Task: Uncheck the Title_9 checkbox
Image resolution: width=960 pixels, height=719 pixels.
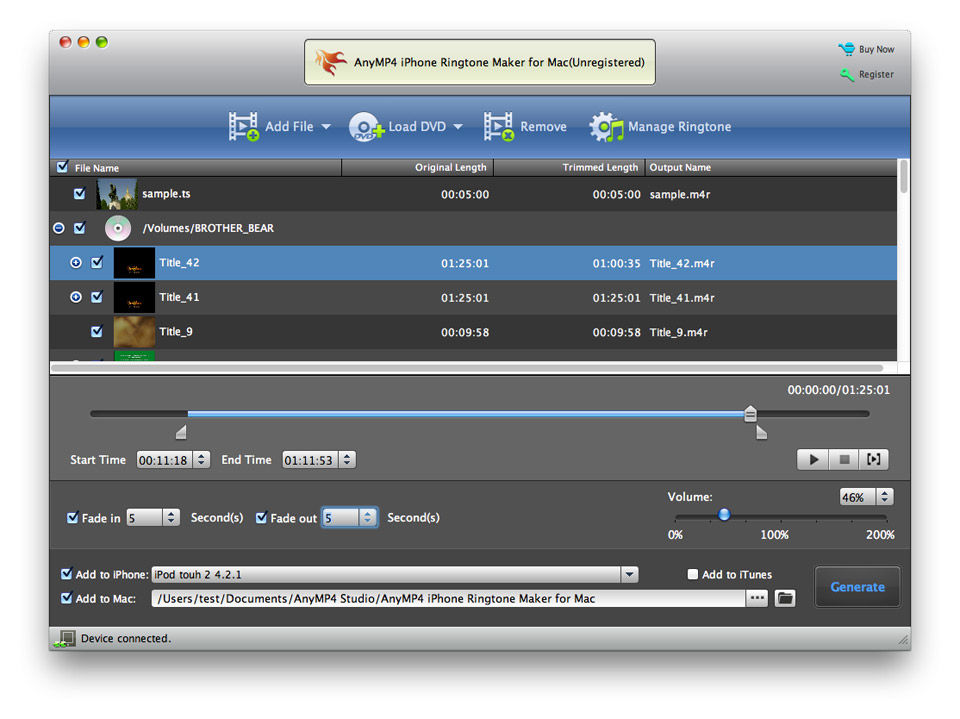Action: [97, 331]
